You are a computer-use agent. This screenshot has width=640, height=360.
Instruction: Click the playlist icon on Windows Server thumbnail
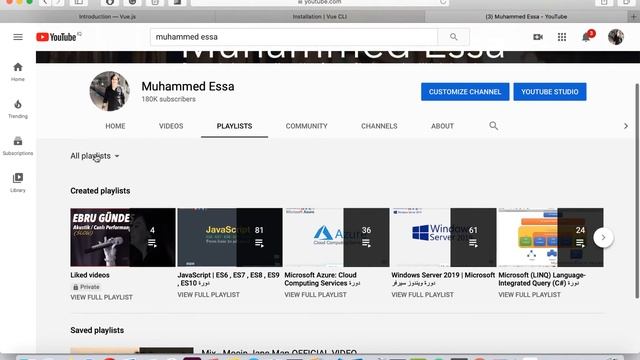473,243
